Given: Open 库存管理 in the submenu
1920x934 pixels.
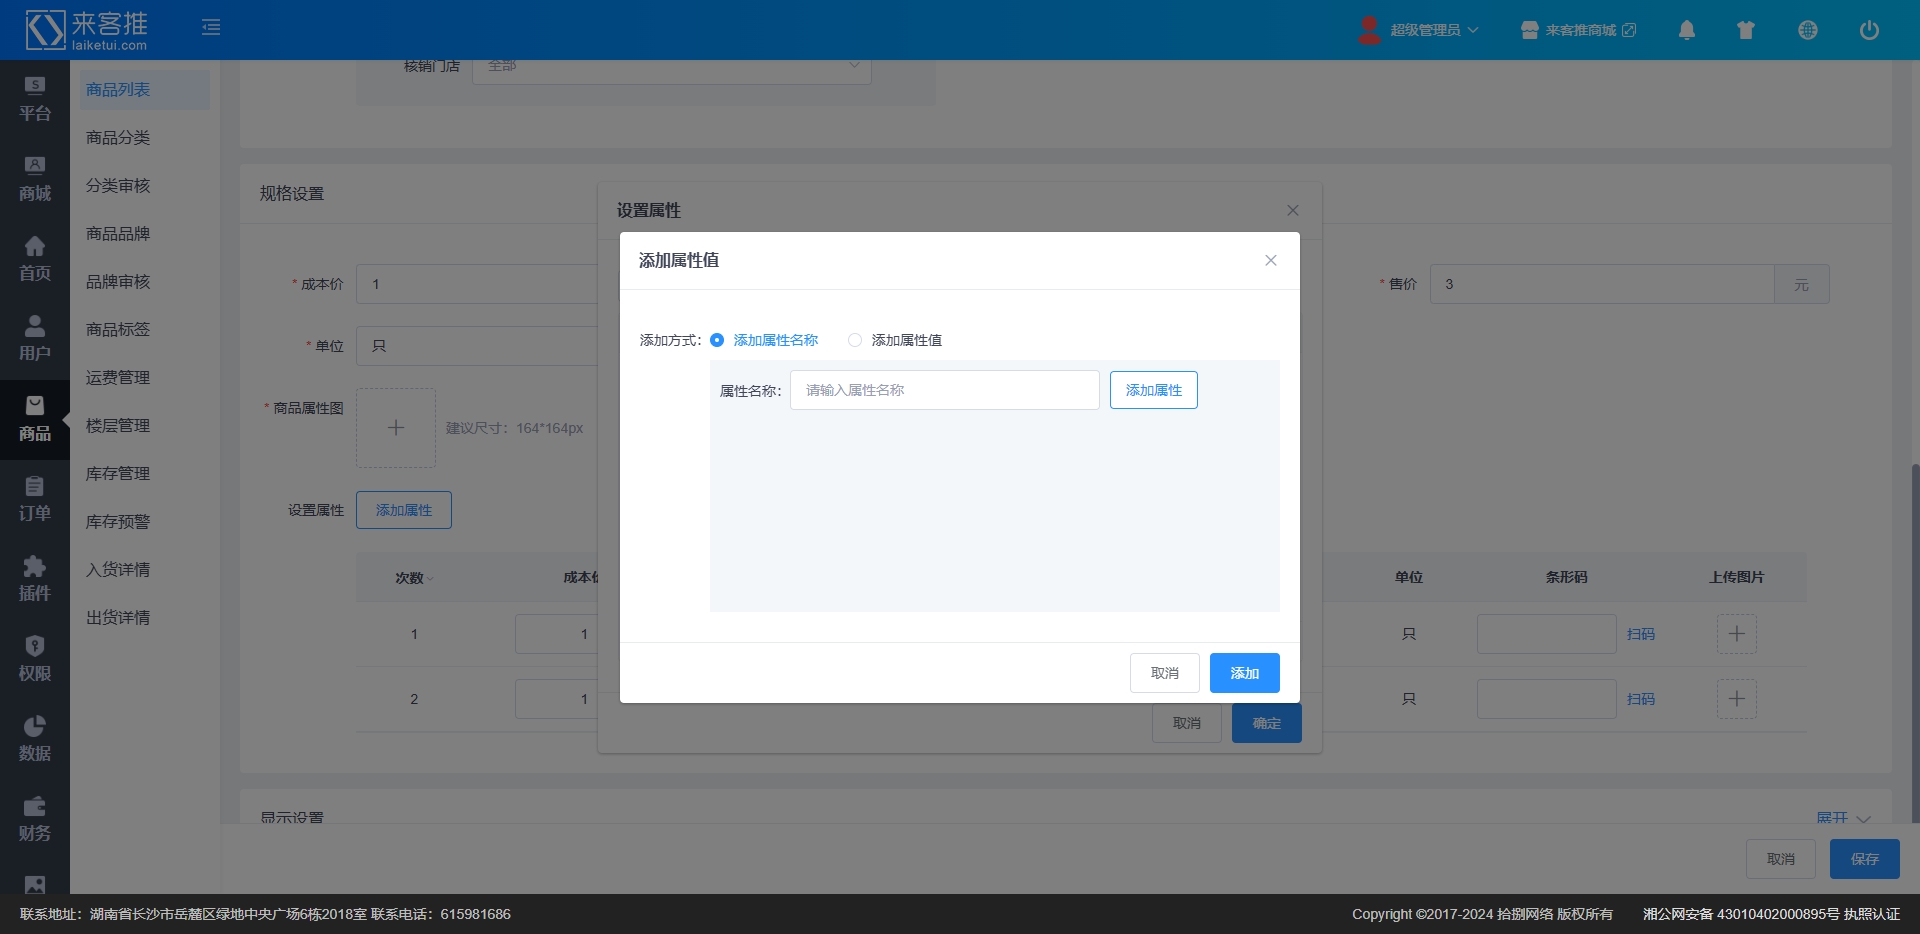Looking at the screenshot, I should click(118, 474).
